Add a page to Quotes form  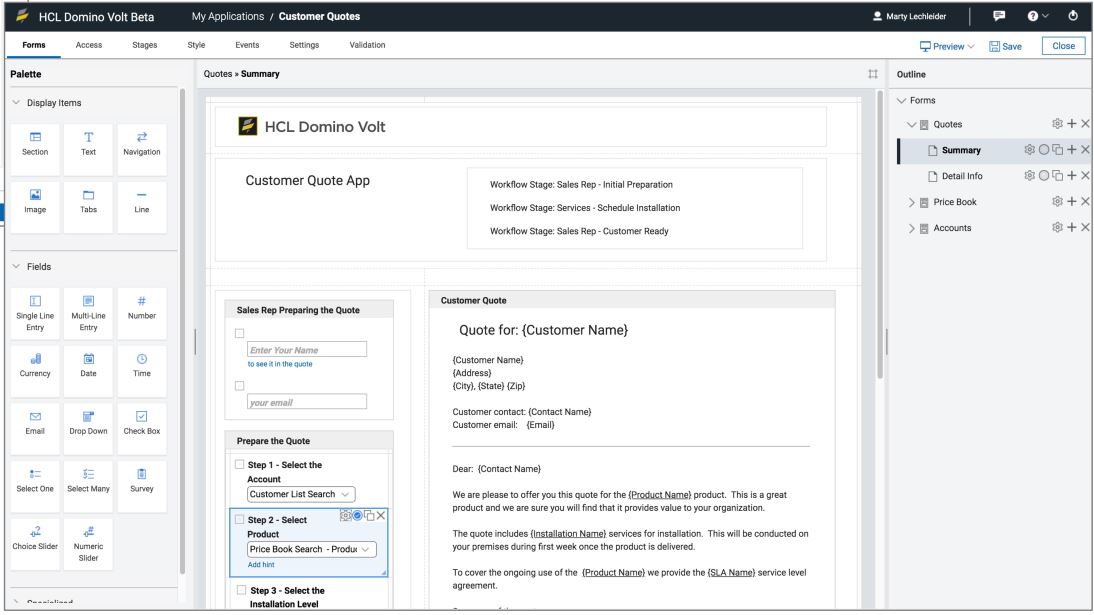1072,124
